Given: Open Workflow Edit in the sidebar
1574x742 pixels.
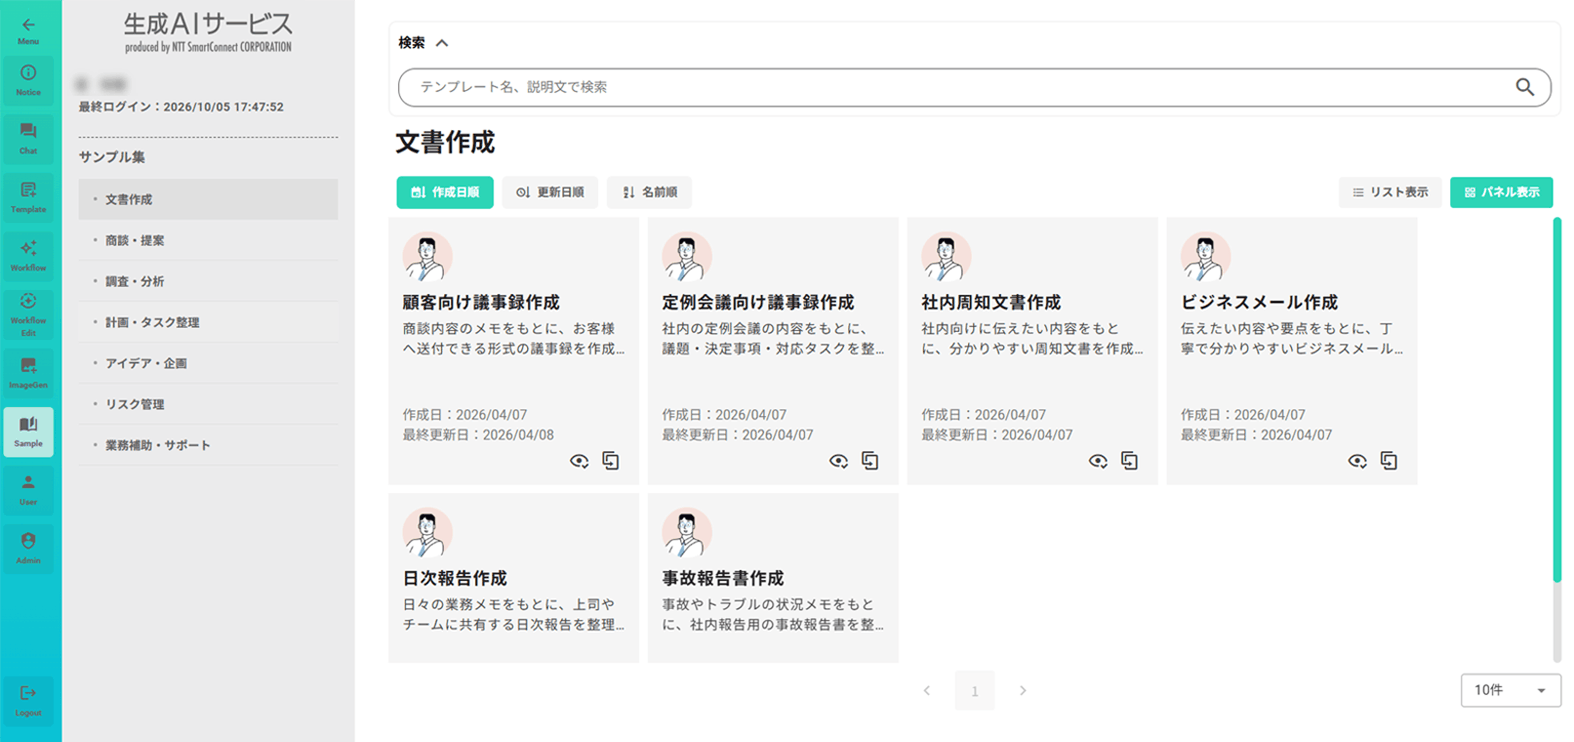Looking at the screenshot, I should point(28,314).
